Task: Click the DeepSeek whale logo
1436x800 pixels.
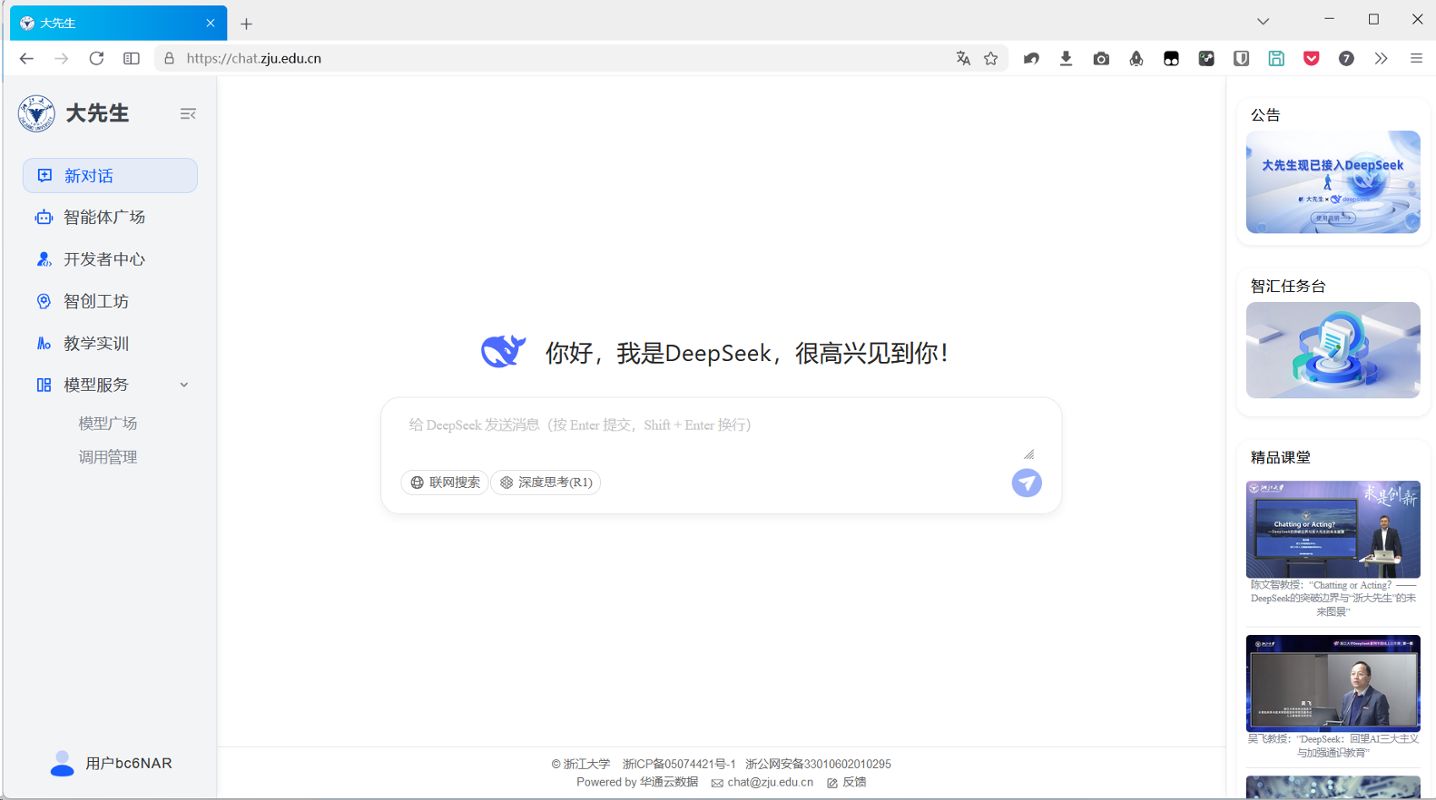Action: click(x=503, y=352)
